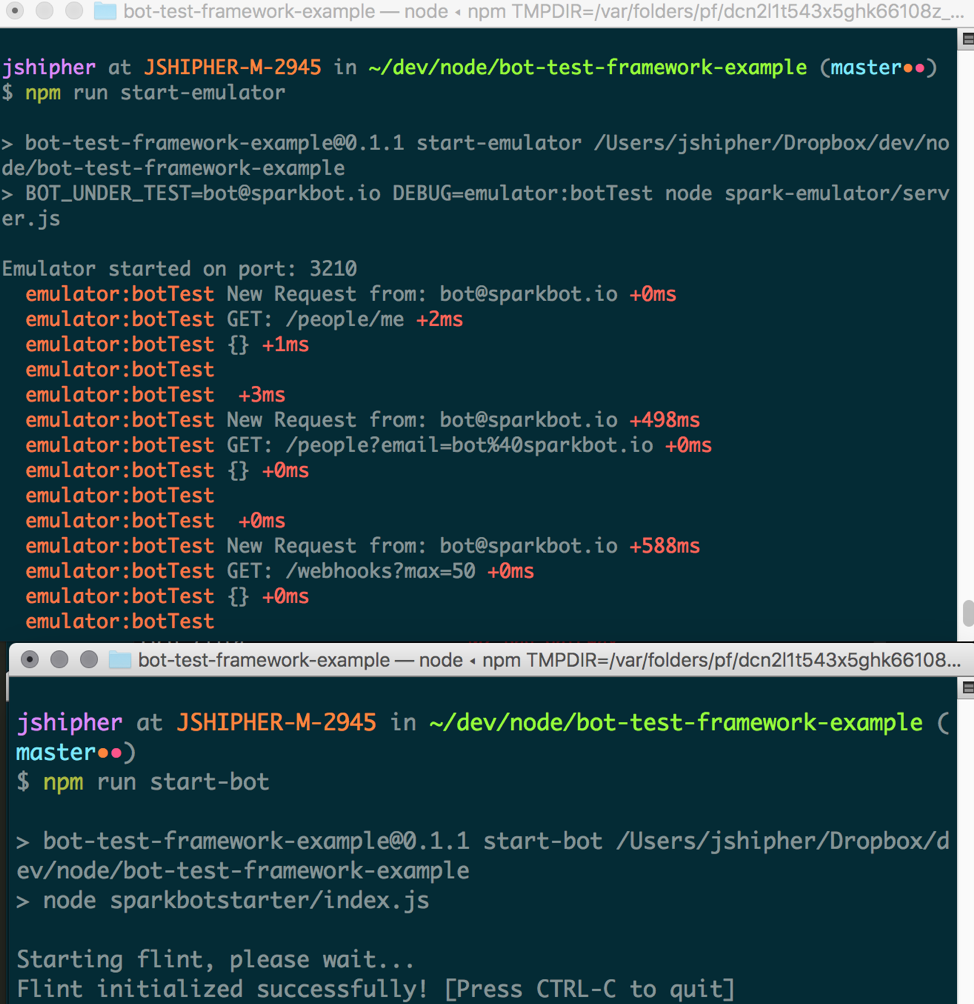
Task: Minimize the upper terminal window
Action: (44, 10)
